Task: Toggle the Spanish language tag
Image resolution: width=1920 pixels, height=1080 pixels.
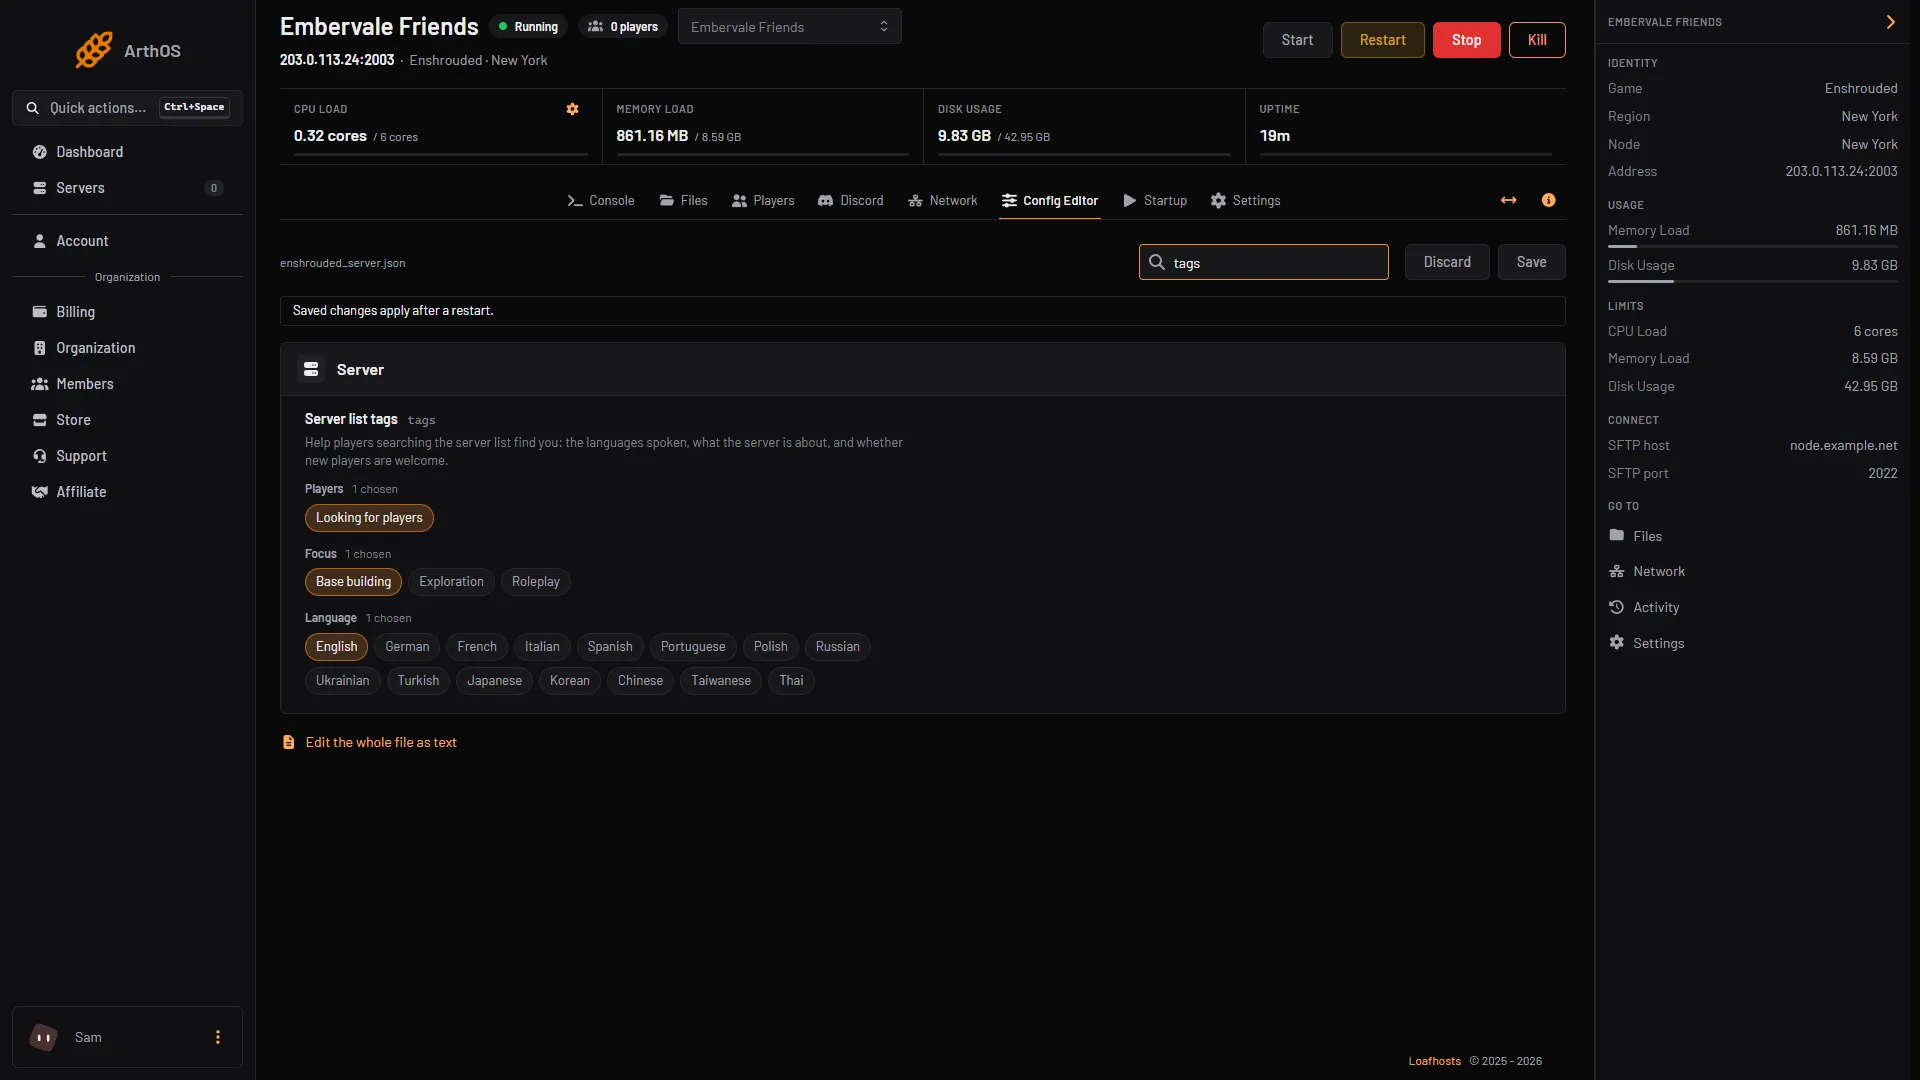Action: 610,647
